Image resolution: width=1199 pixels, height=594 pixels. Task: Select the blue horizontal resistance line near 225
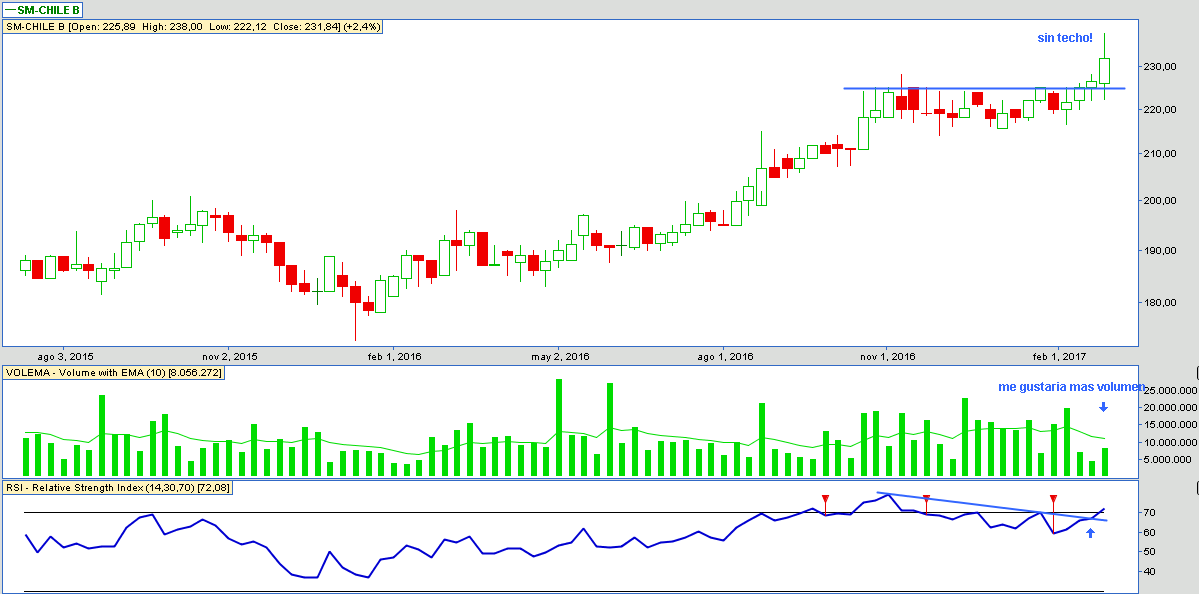point(984,89)
